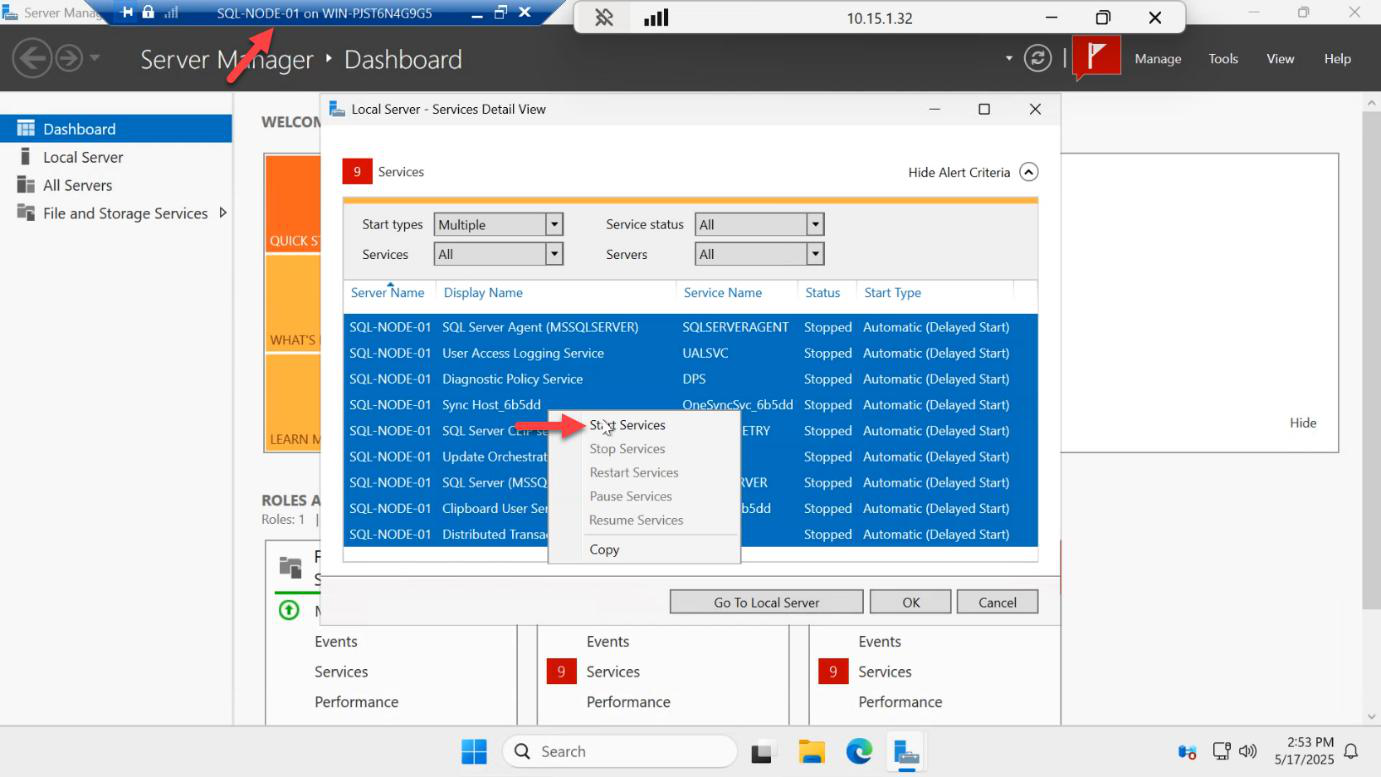
Task: Click the red 9 badge beside Services in the dialog header
Action: click(357, 172)
